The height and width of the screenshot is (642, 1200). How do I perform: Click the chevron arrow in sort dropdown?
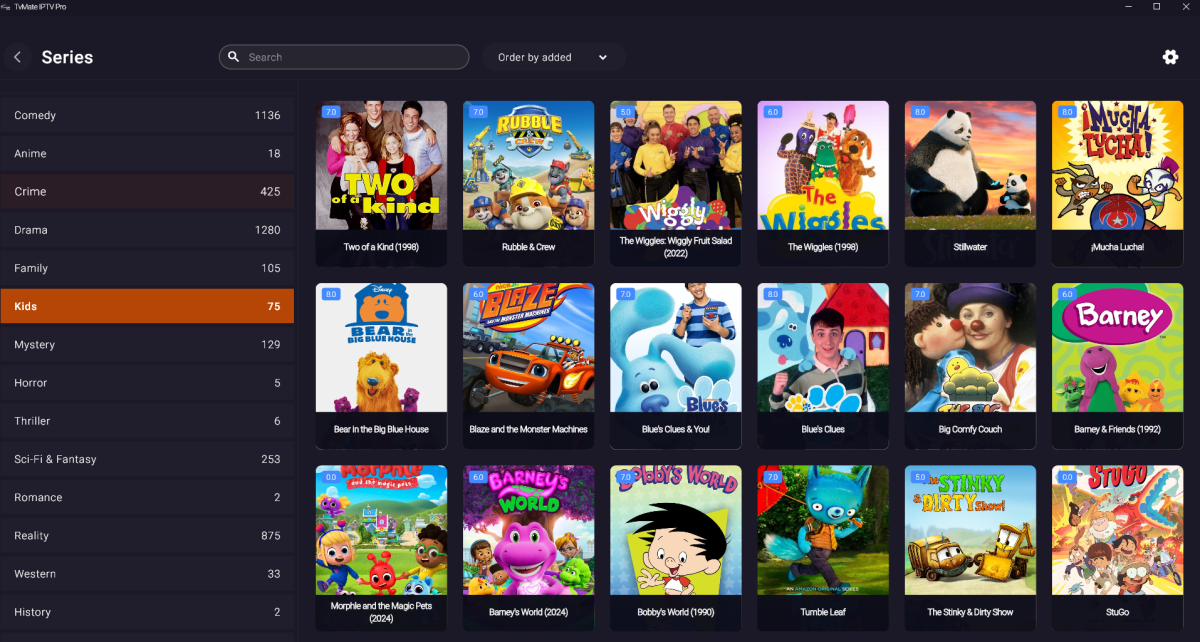pos(603,57)
